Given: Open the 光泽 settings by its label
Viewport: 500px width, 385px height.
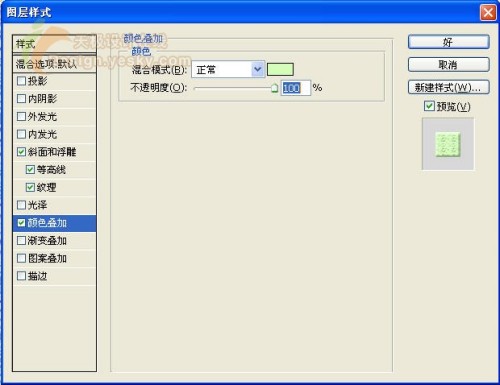Looking at the screenshot, I should (x=37, y=205).
